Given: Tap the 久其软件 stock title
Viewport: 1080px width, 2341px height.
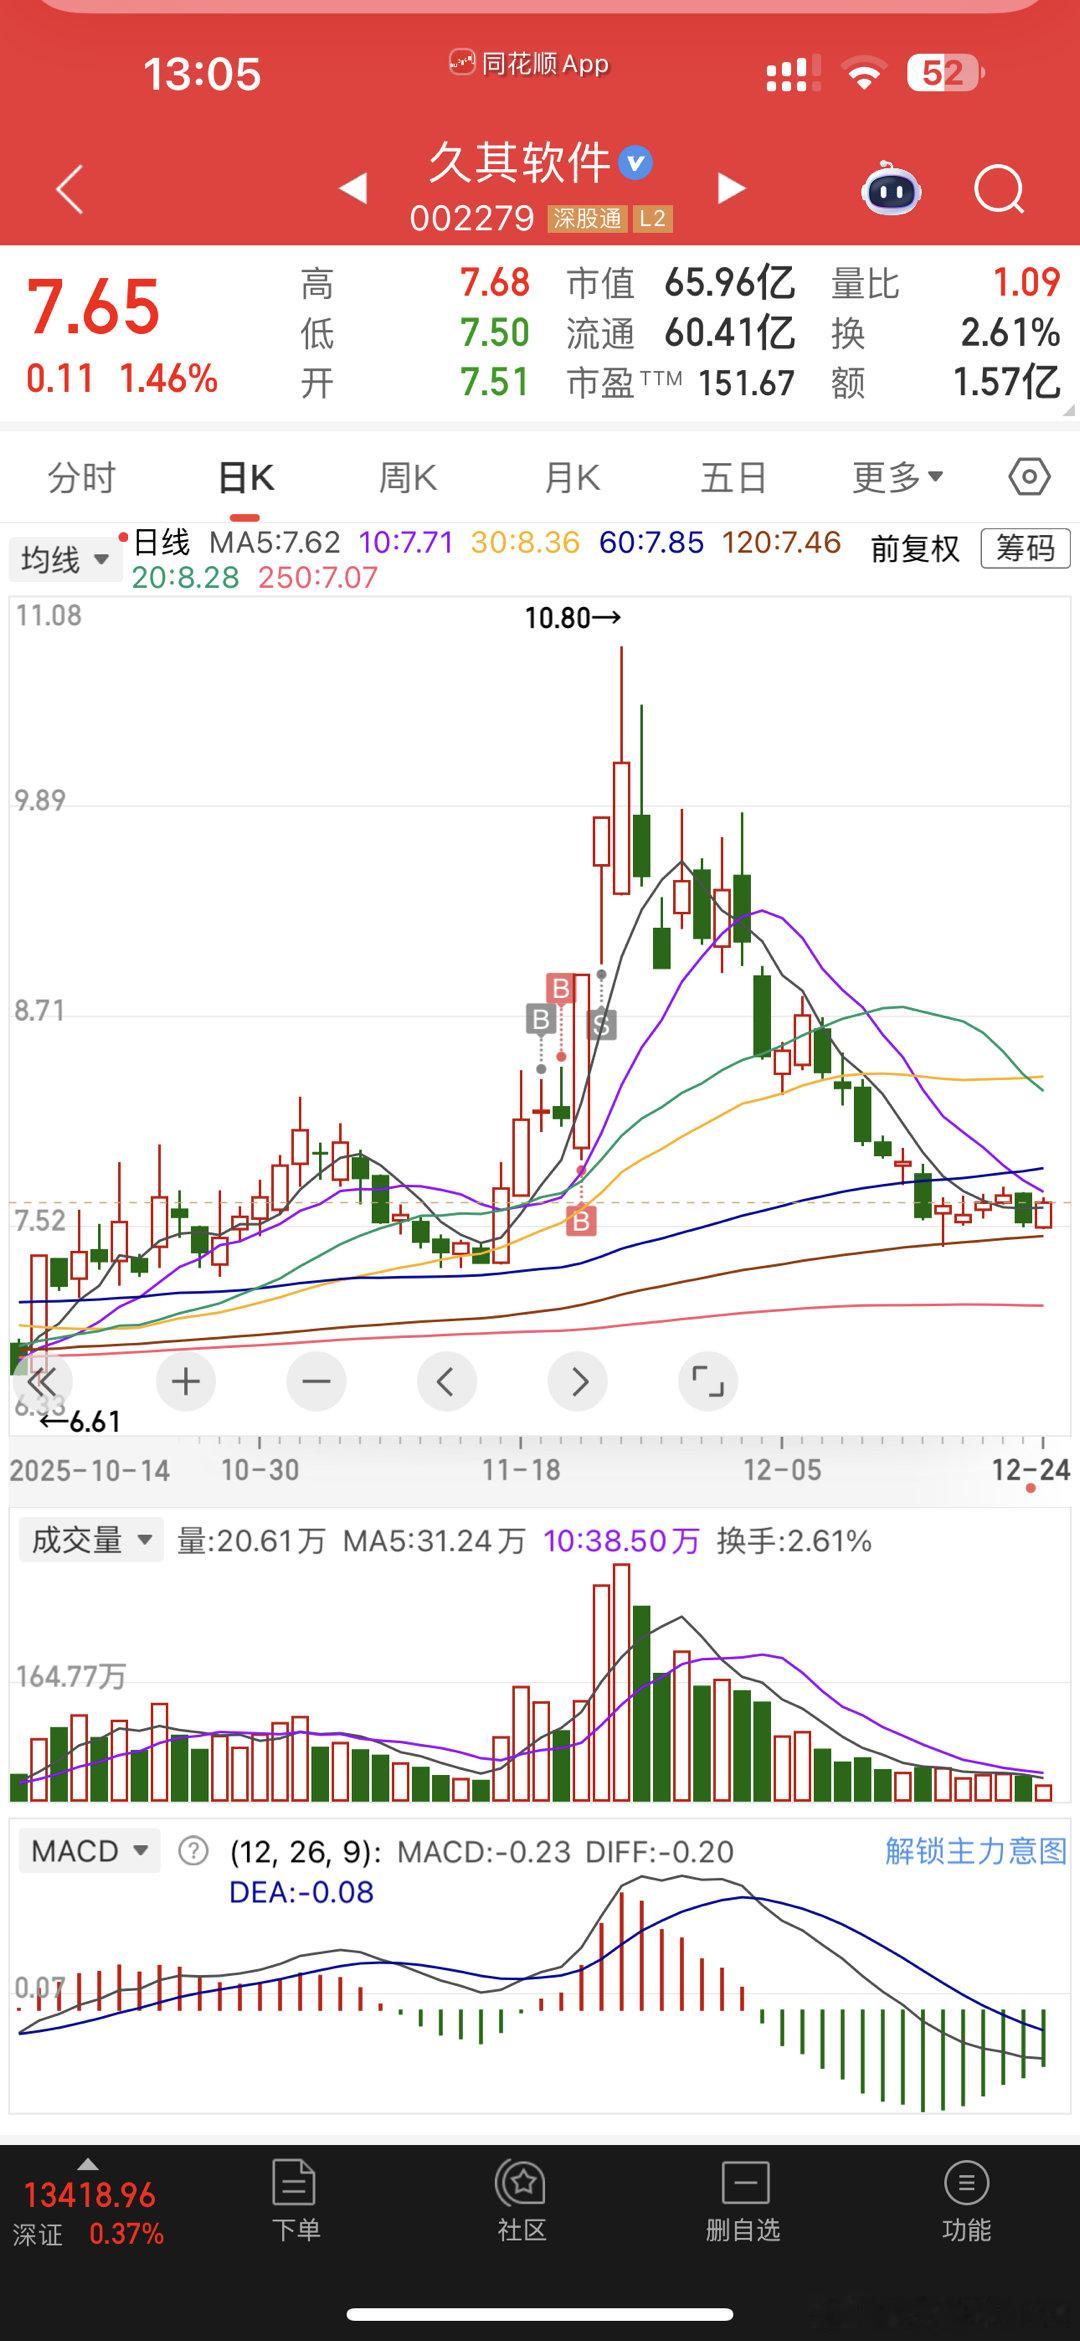Looking at the screenshot, I should pos(519,162).
